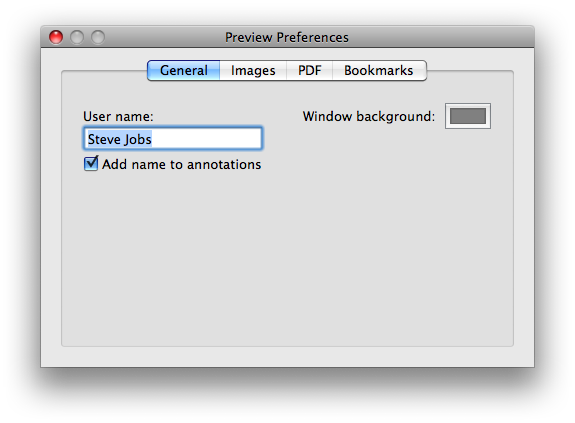The image size is (575, 423).
Task: Click the Window background label
Action: coord(369,117)
